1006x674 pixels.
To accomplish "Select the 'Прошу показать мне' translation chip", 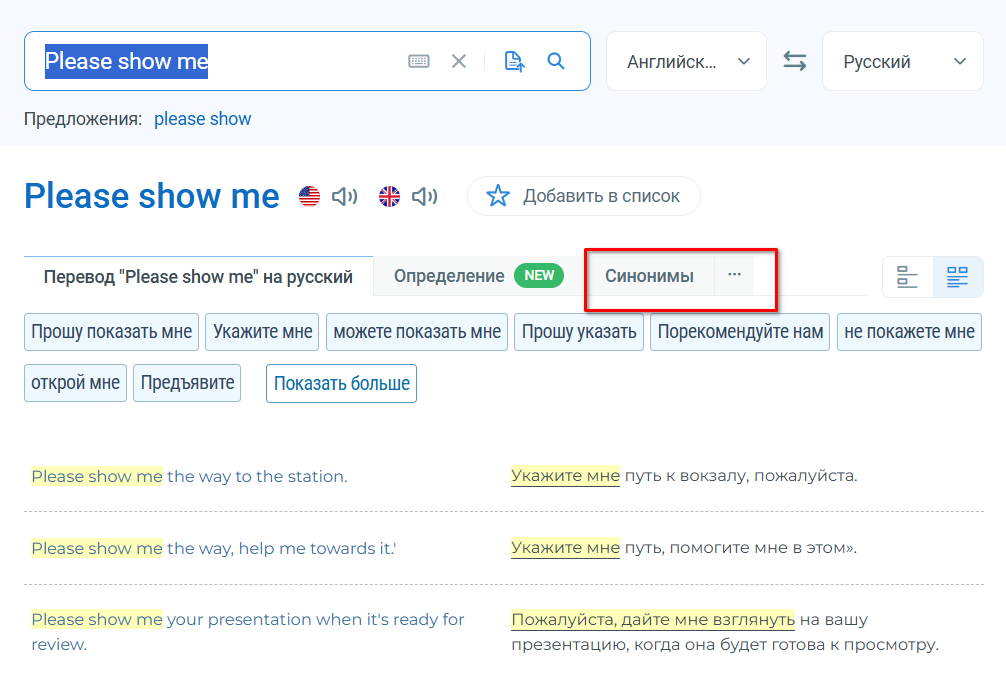I will (111, 332).
